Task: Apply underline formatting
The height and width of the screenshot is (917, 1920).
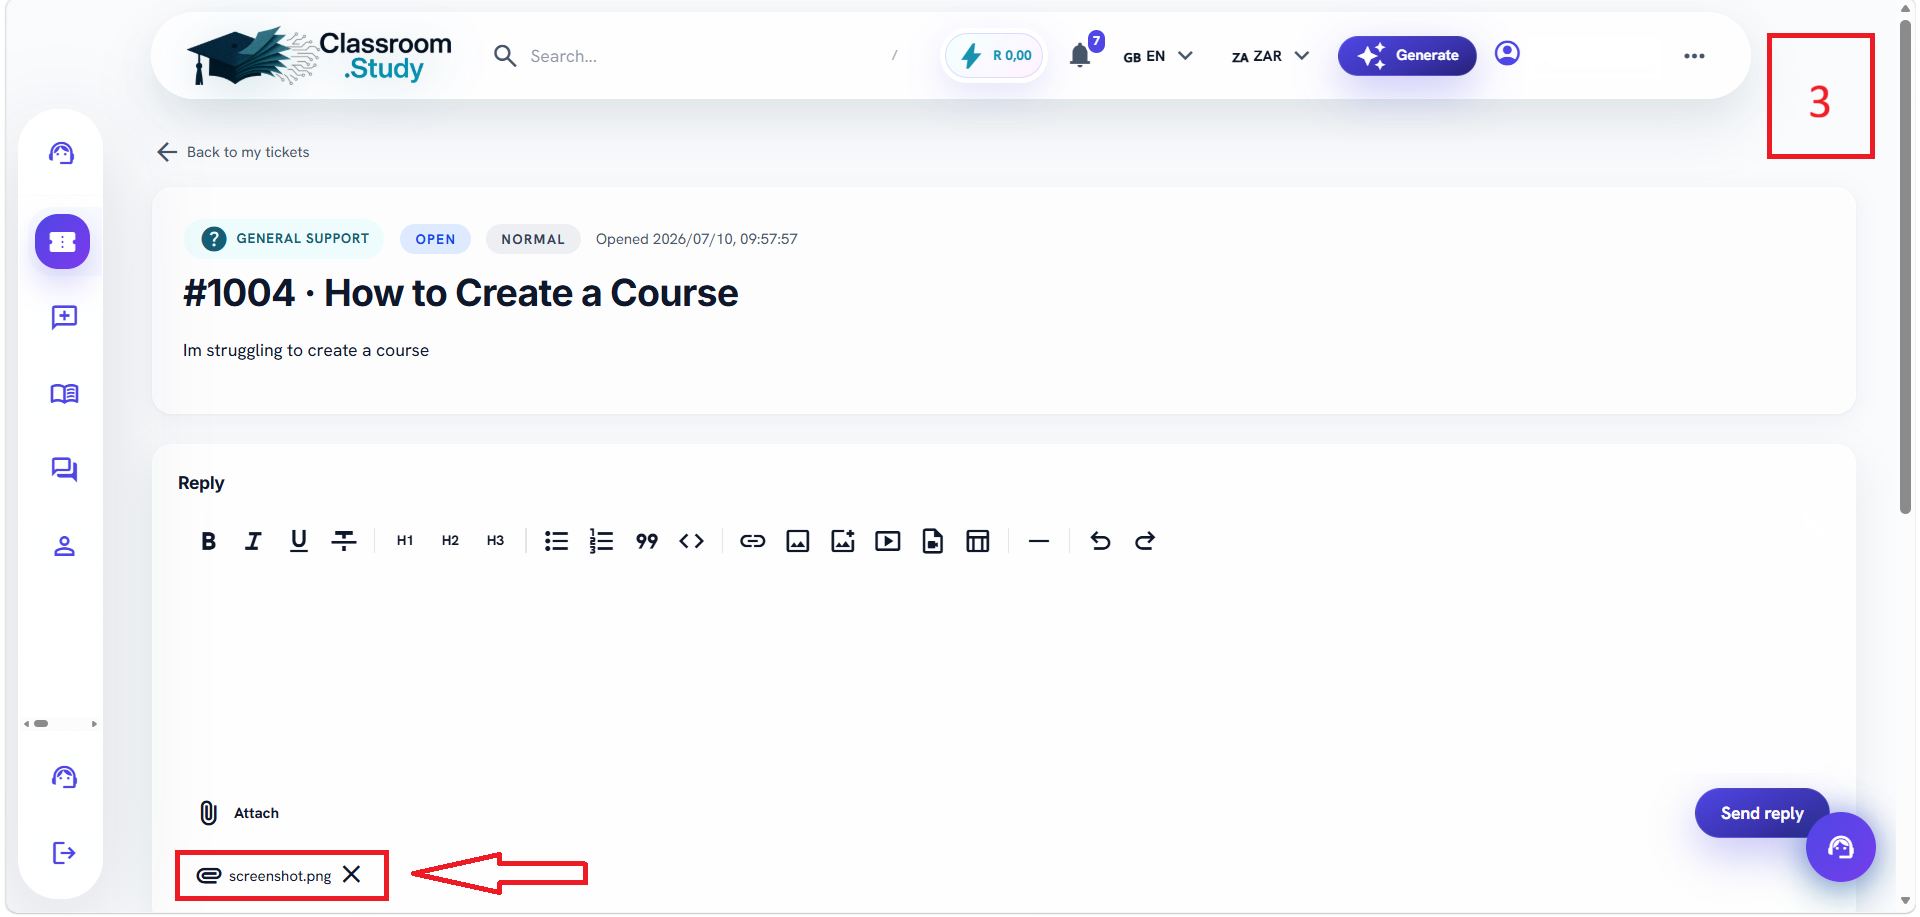Action: 298,541
